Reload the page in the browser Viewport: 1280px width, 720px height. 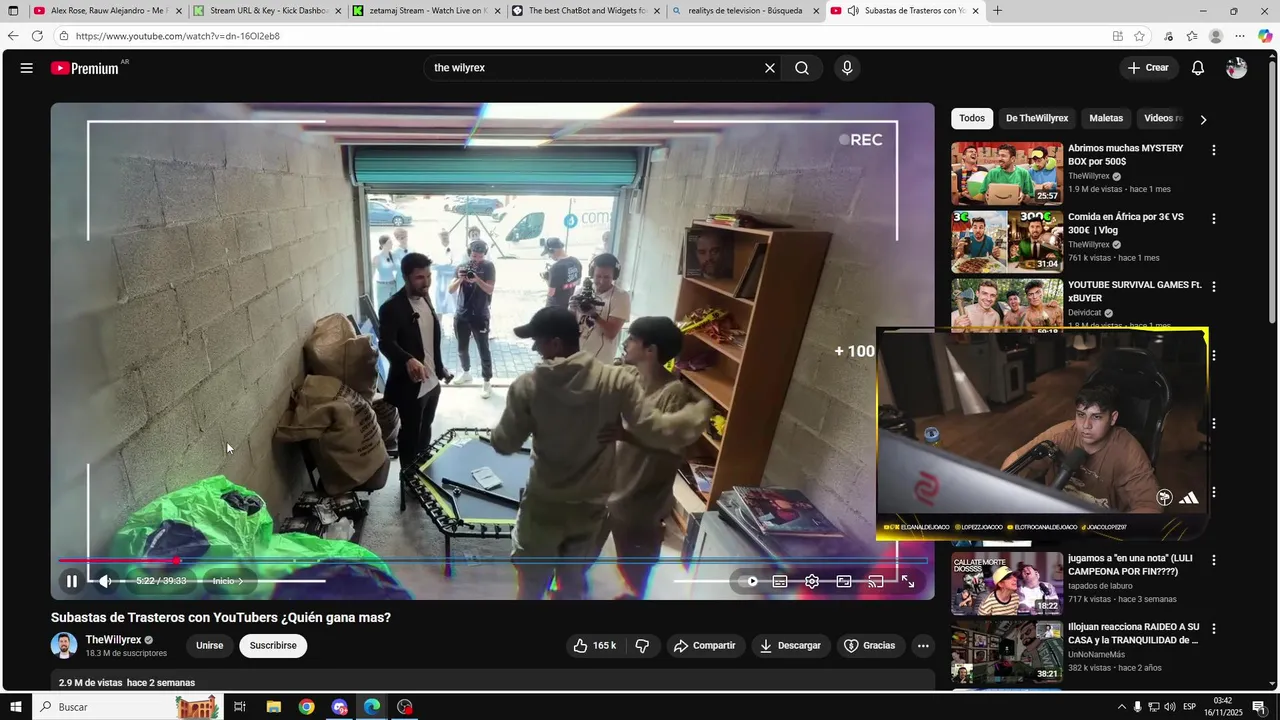(x=37, y=36)
